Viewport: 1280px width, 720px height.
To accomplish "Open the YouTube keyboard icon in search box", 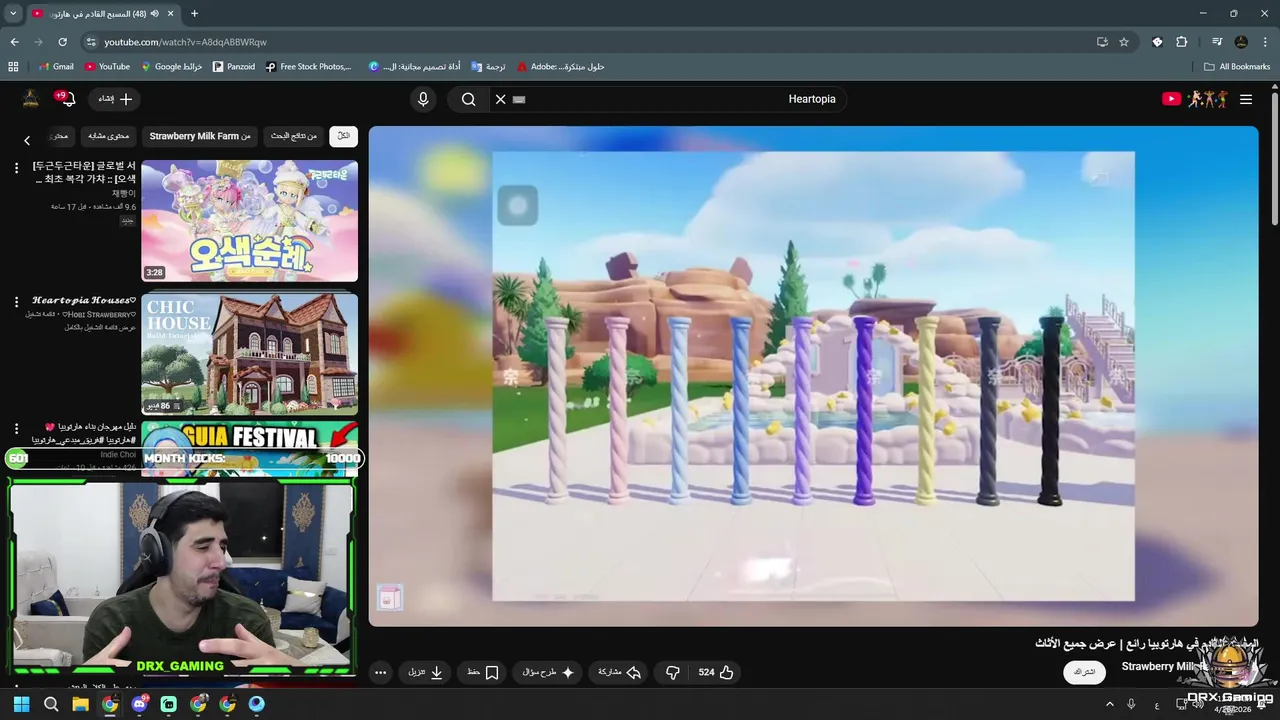I will click(518, 99).
